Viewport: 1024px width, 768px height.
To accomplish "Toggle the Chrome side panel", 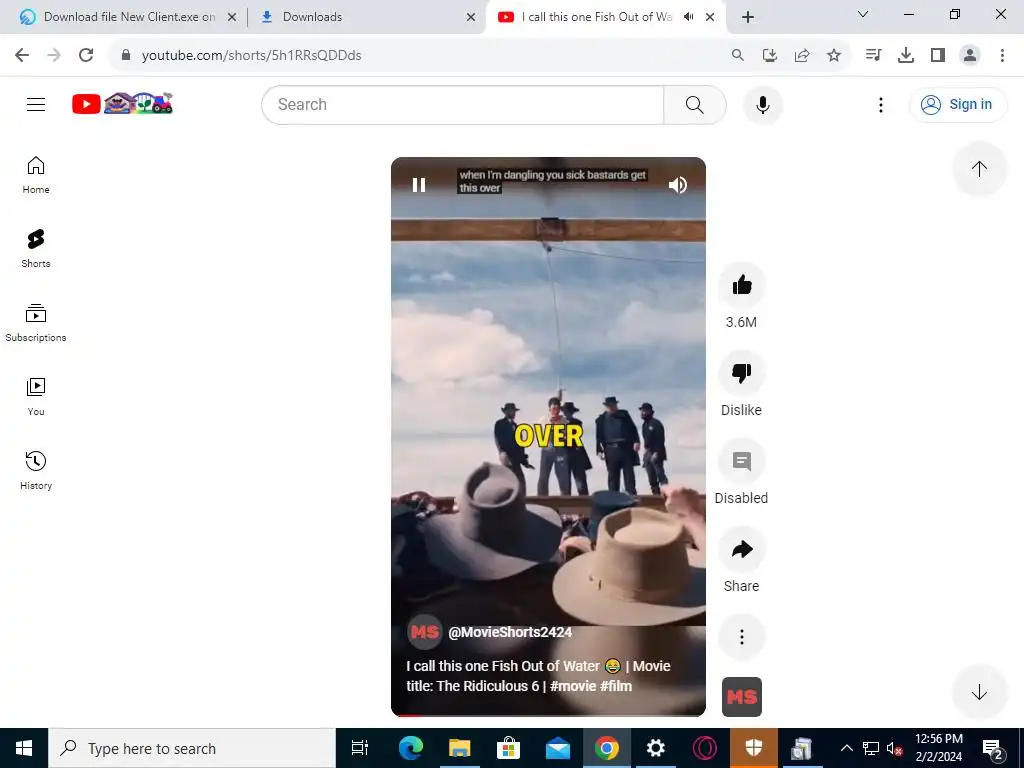I will [938, 55].
